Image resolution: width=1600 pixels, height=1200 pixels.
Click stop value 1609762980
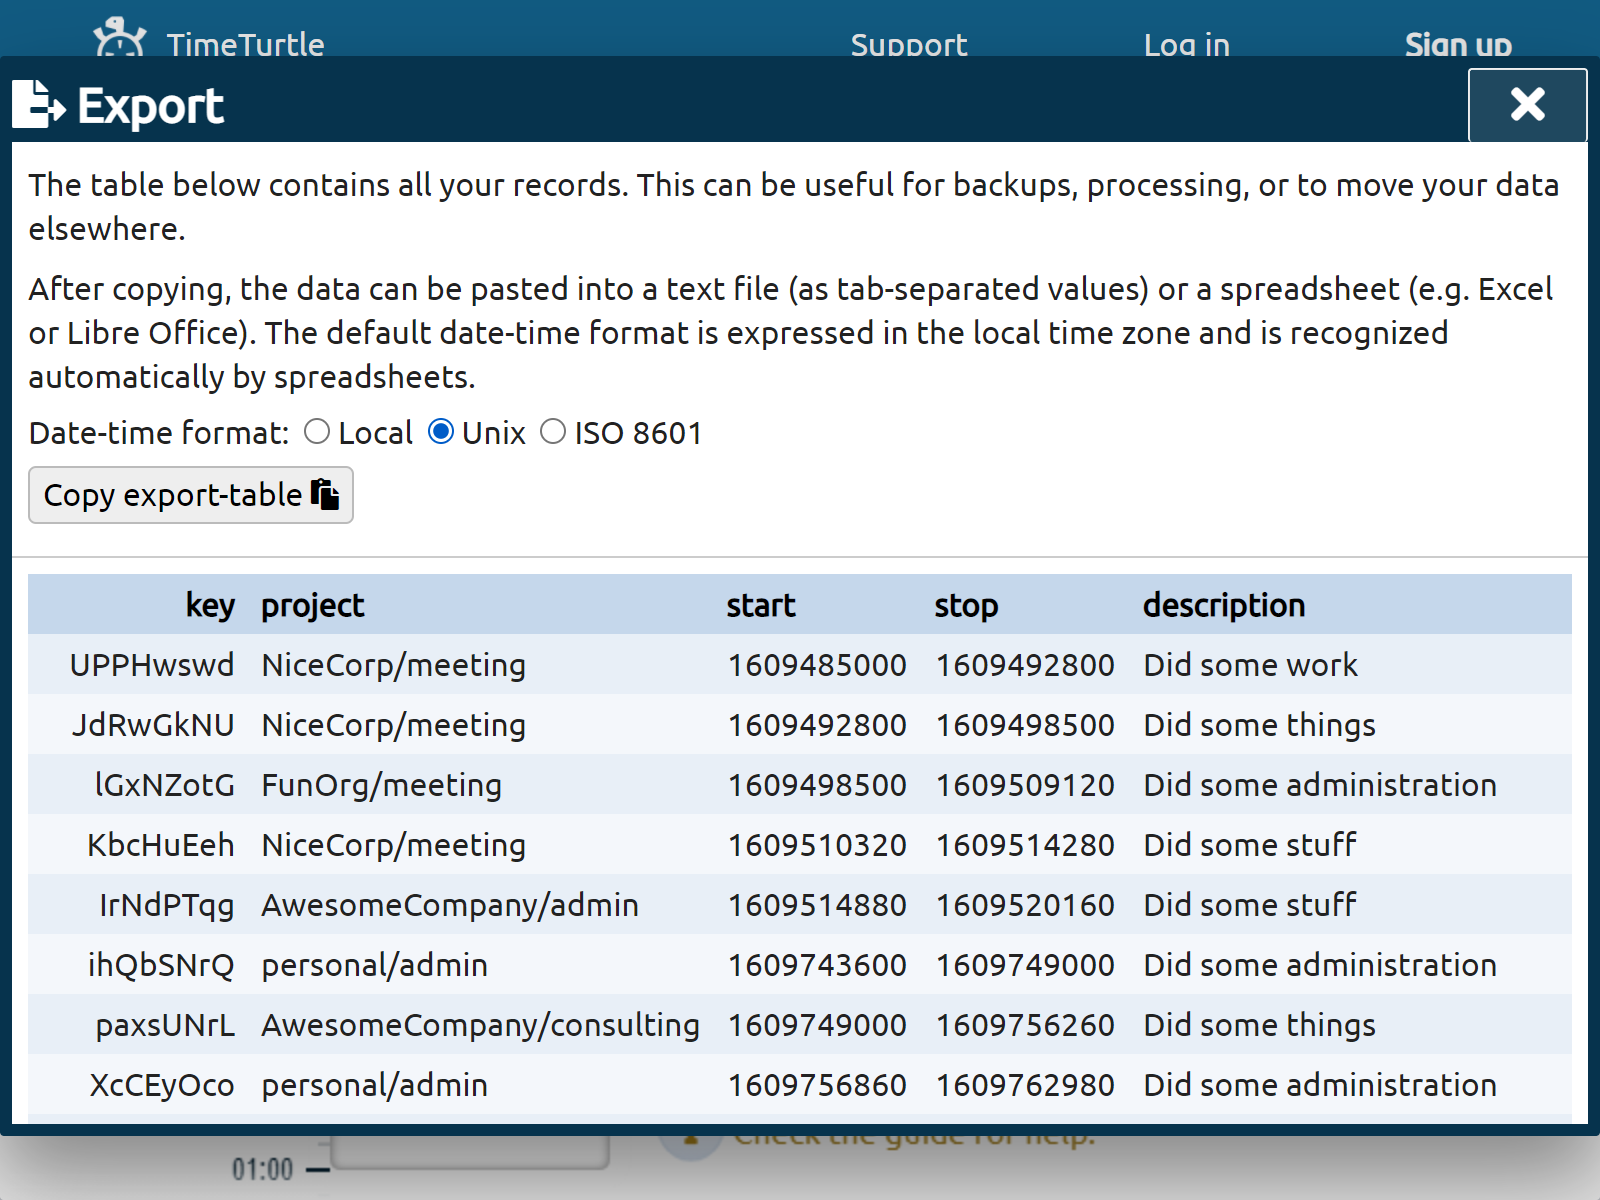click(1025, 1085)
